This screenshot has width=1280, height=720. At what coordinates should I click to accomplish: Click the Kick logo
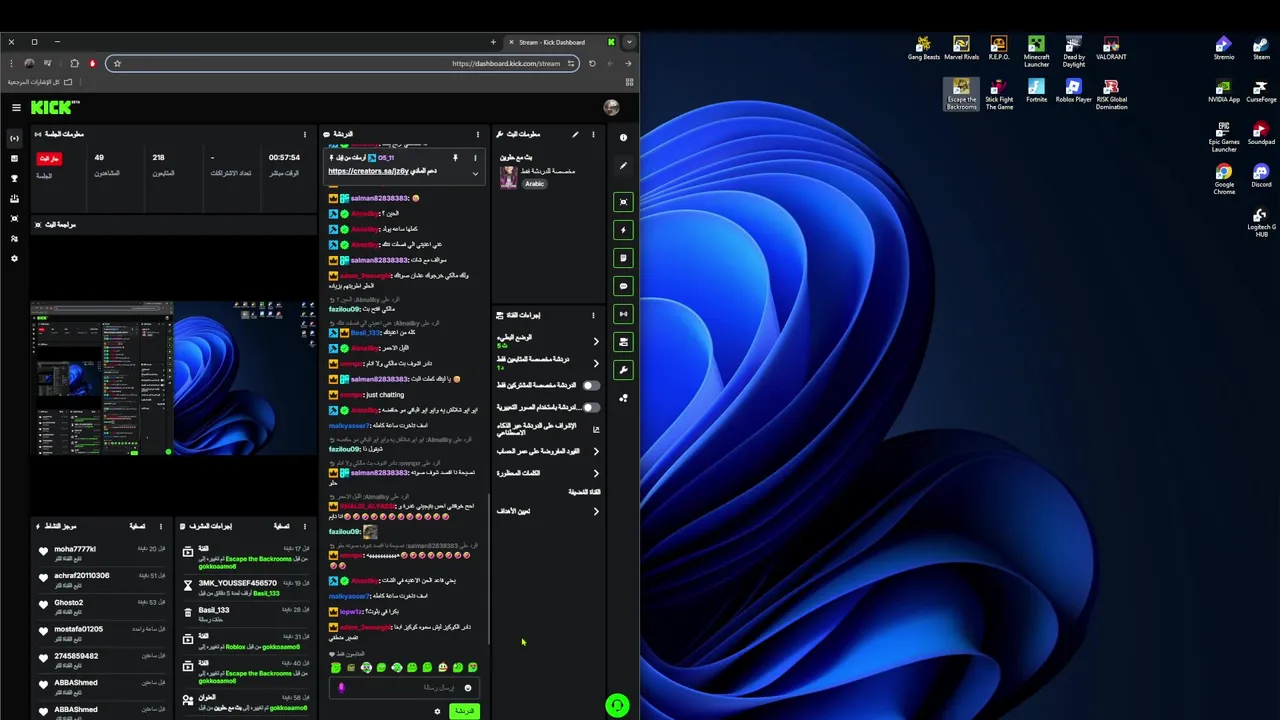click(x=54, y=107)
